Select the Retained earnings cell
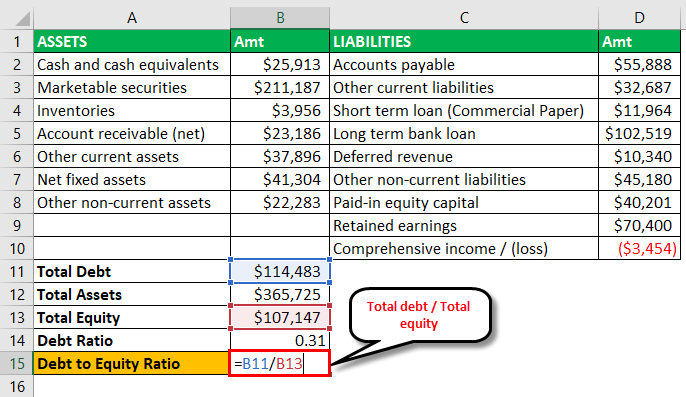 tap(464, 225)
